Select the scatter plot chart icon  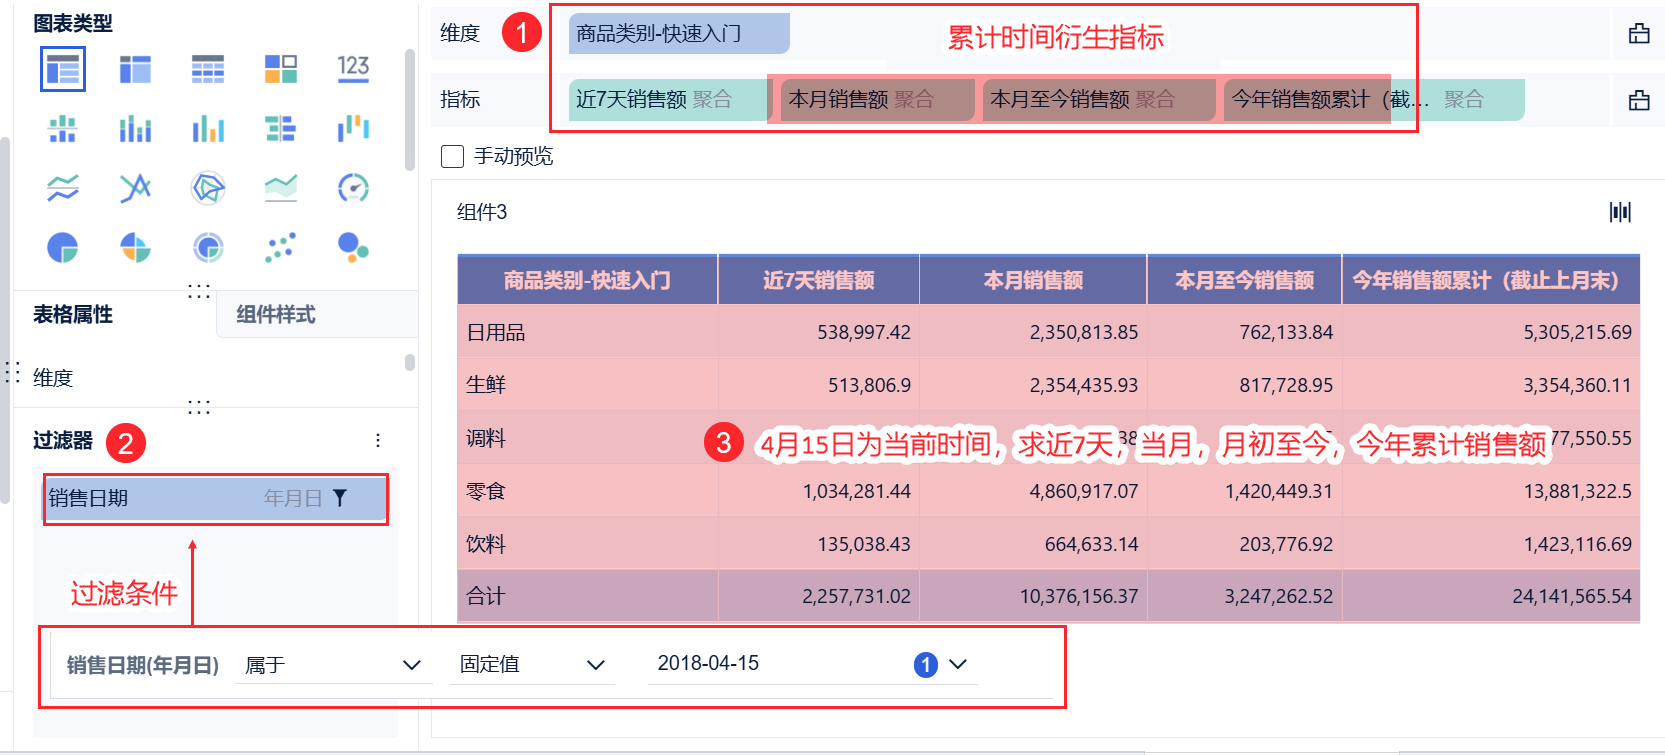point(281,247)
